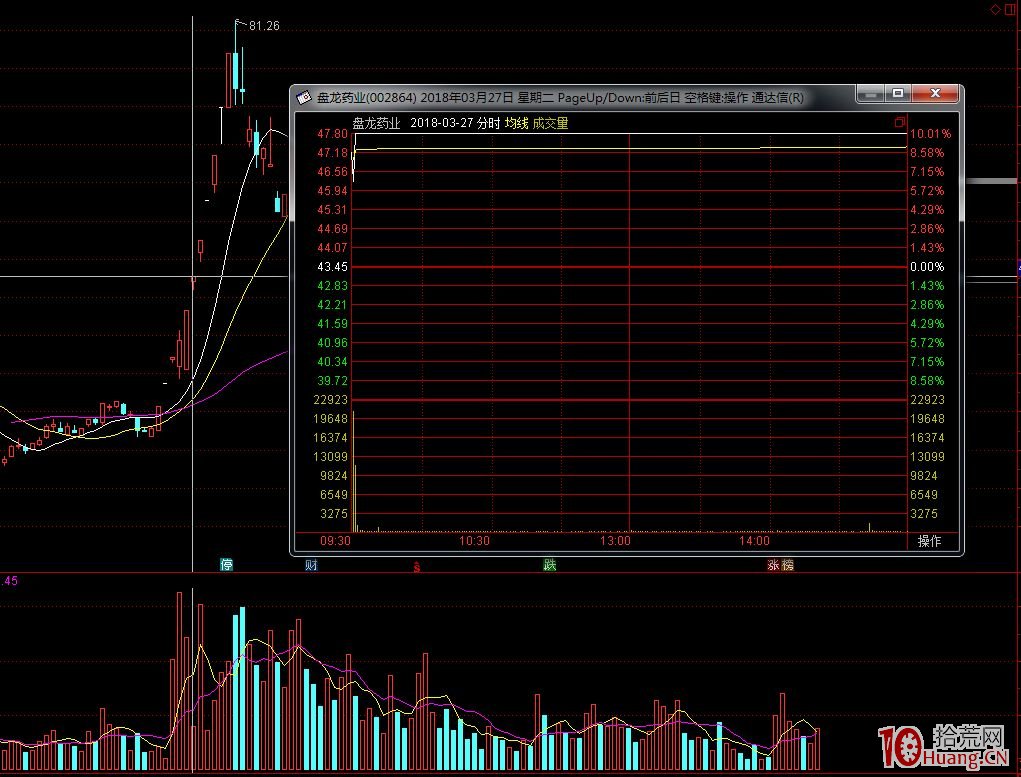
Task: Click the 14:00 time label on axis
Action: (754, 541)
